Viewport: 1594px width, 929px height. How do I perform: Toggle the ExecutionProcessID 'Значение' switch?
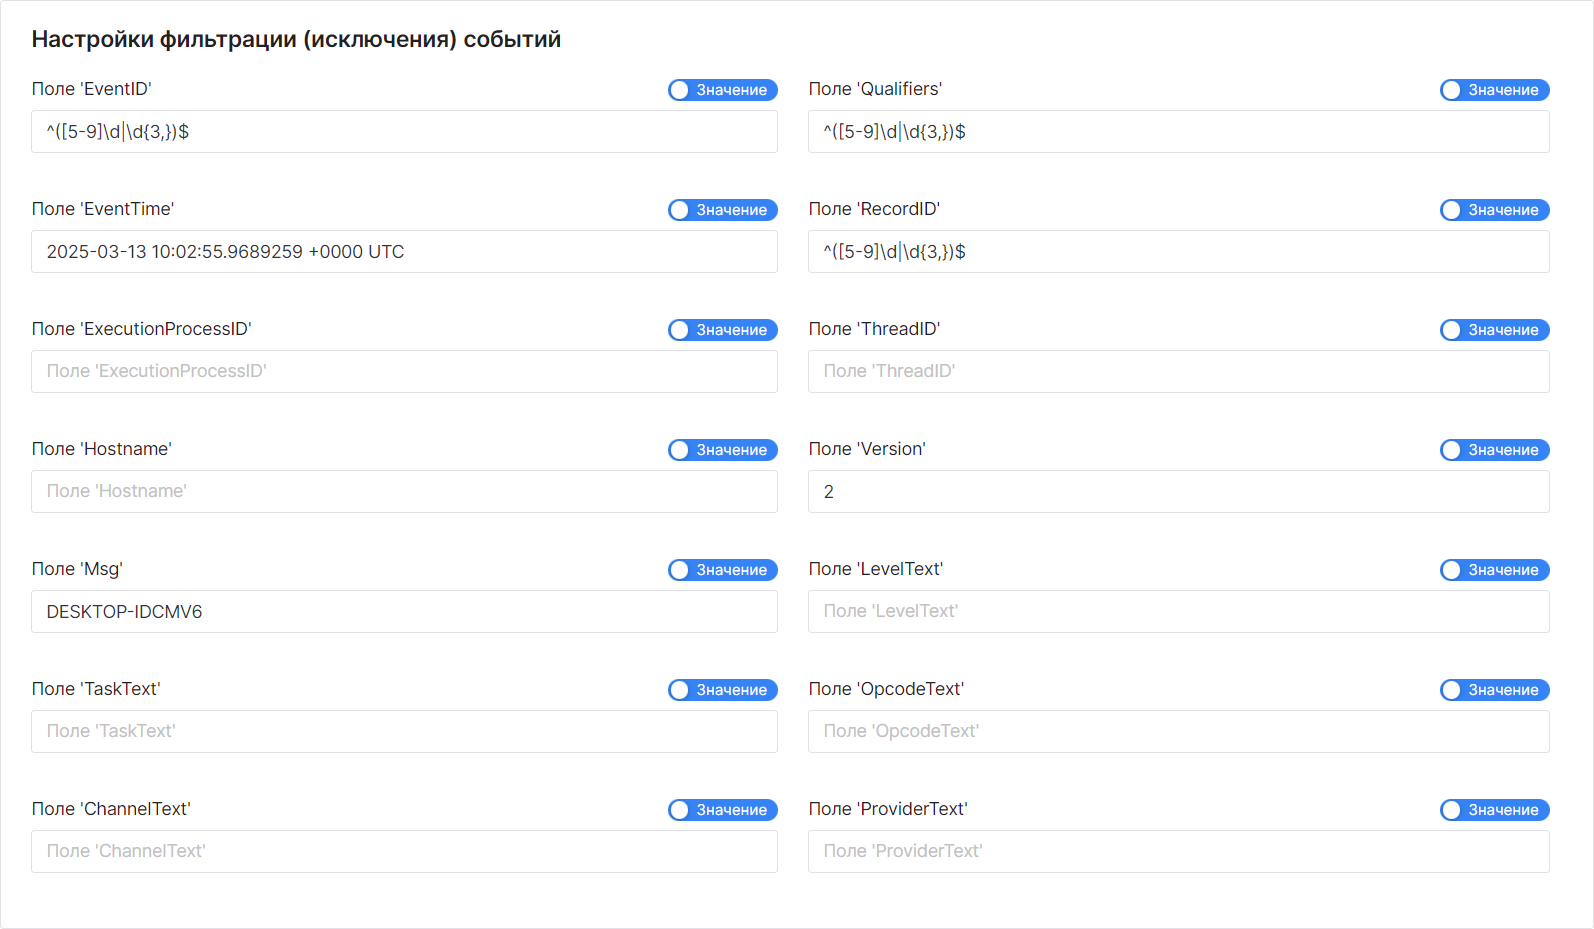point(722,330)
